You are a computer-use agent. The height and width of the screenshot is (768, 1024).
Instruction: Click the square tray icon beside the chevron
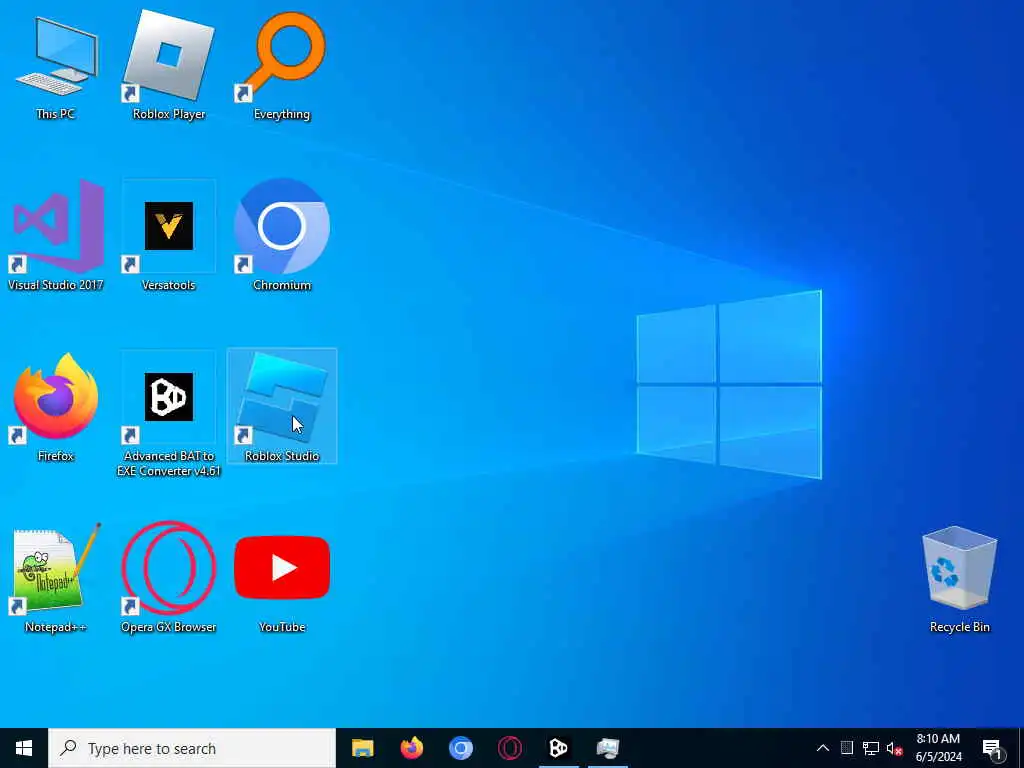847,748
